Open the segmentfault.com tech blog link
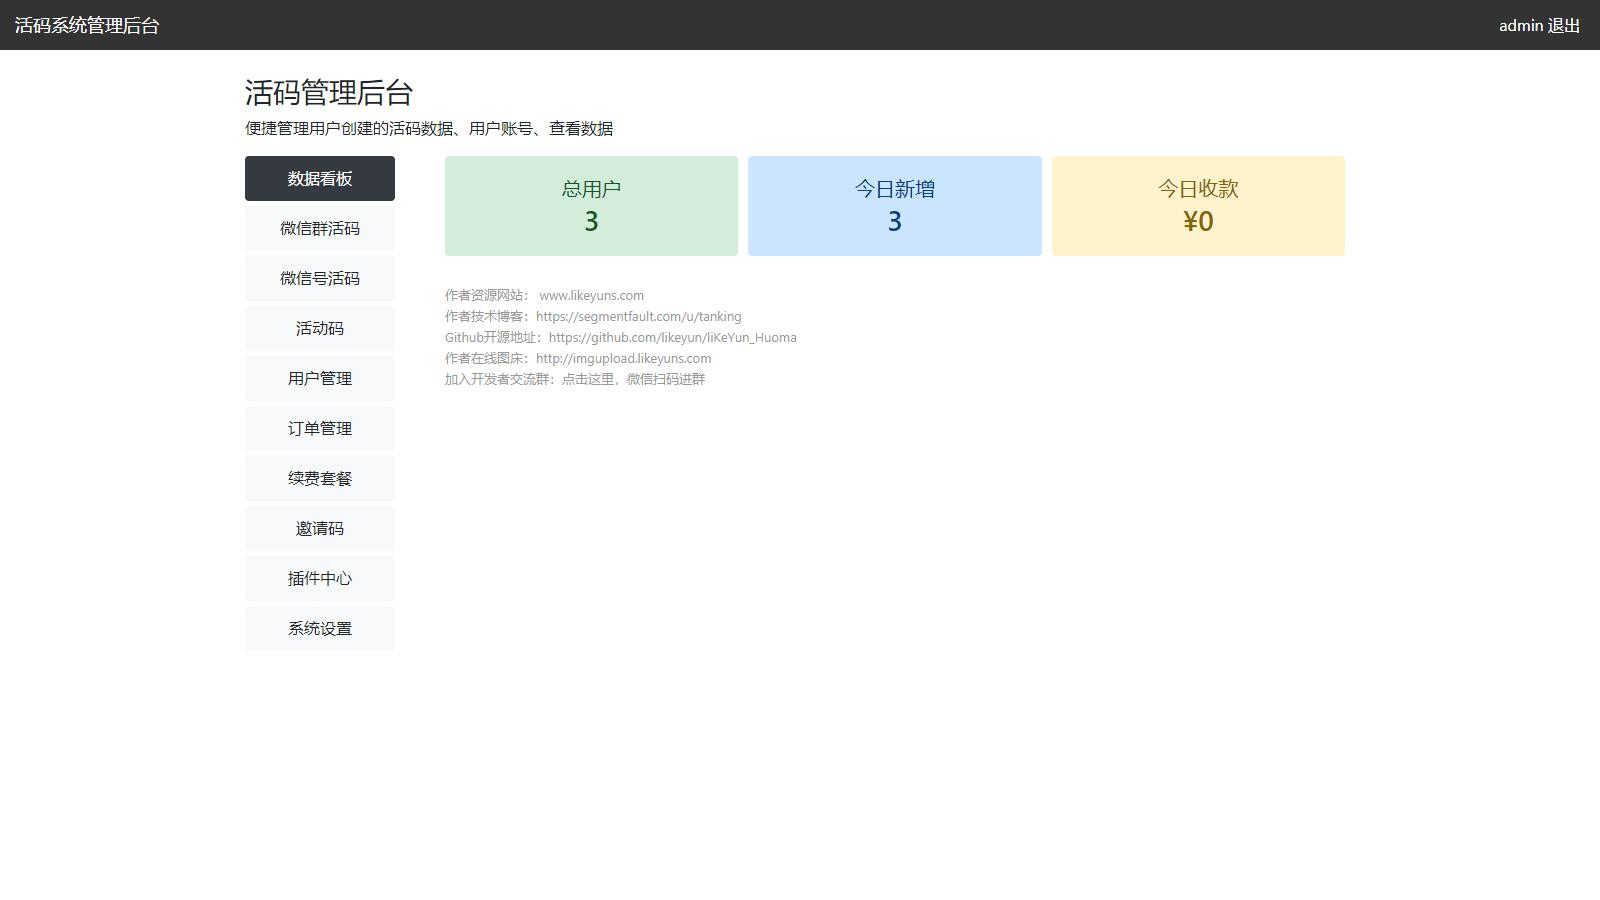 [x=638, y=316]
